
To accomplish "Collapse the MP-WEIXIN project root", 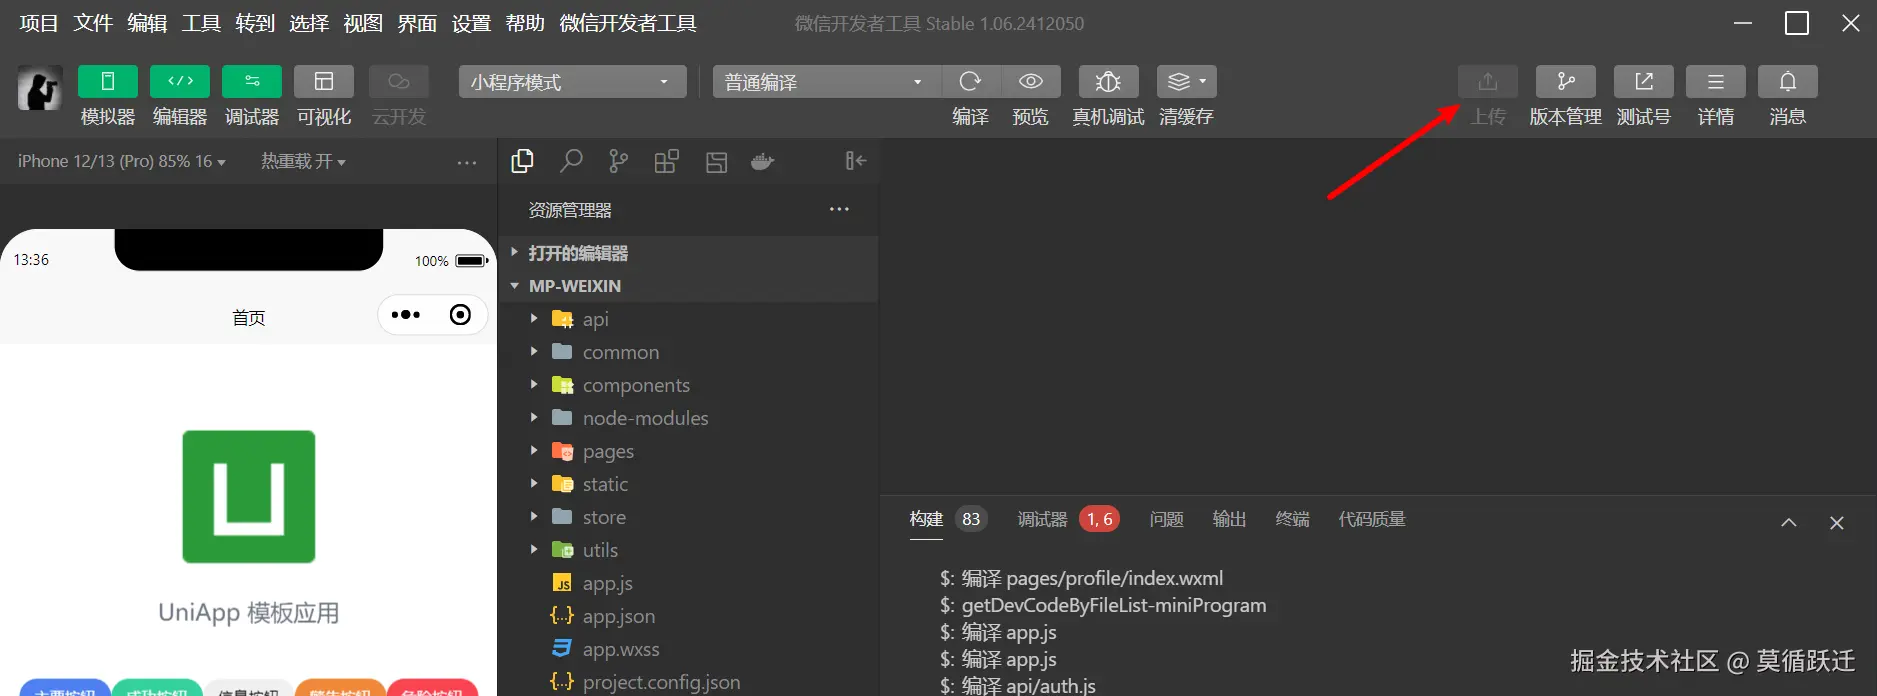I will point(688,286).
